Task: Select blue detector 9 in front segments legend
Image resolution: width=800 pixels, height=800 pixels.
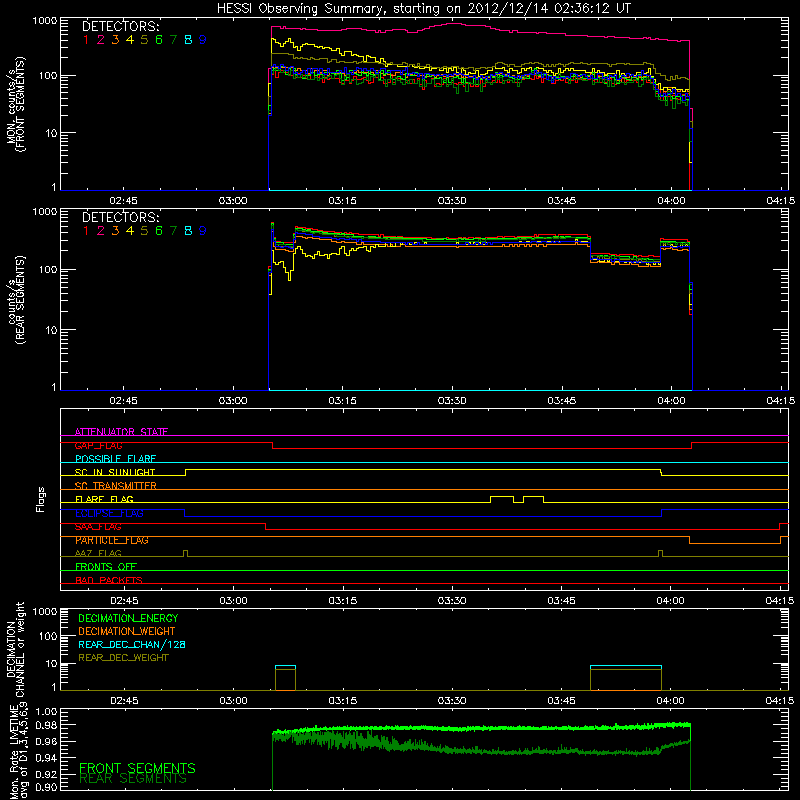Action: 203,40
